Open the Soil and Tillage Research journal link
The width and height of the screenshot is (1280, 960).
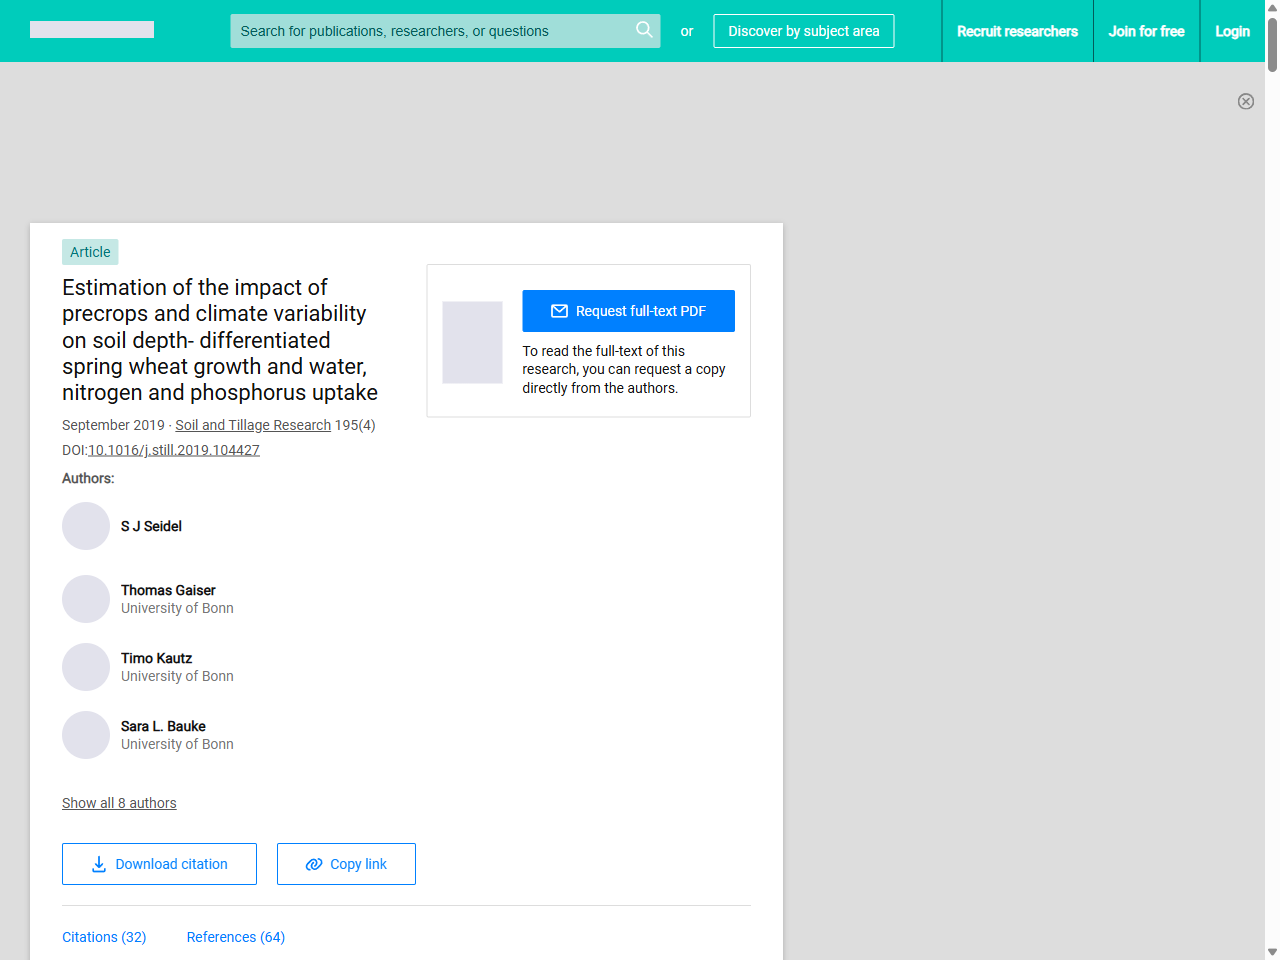(x=252, y=425)
